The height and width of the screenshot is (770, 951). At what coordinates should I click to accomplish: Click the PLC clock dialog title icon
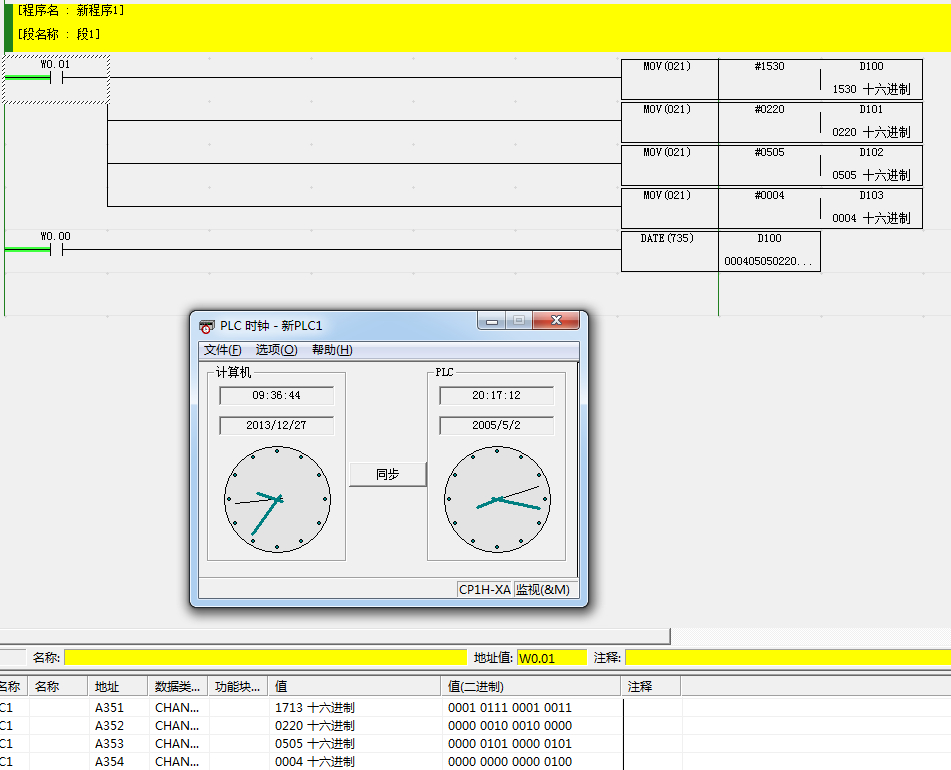(207, 325)
